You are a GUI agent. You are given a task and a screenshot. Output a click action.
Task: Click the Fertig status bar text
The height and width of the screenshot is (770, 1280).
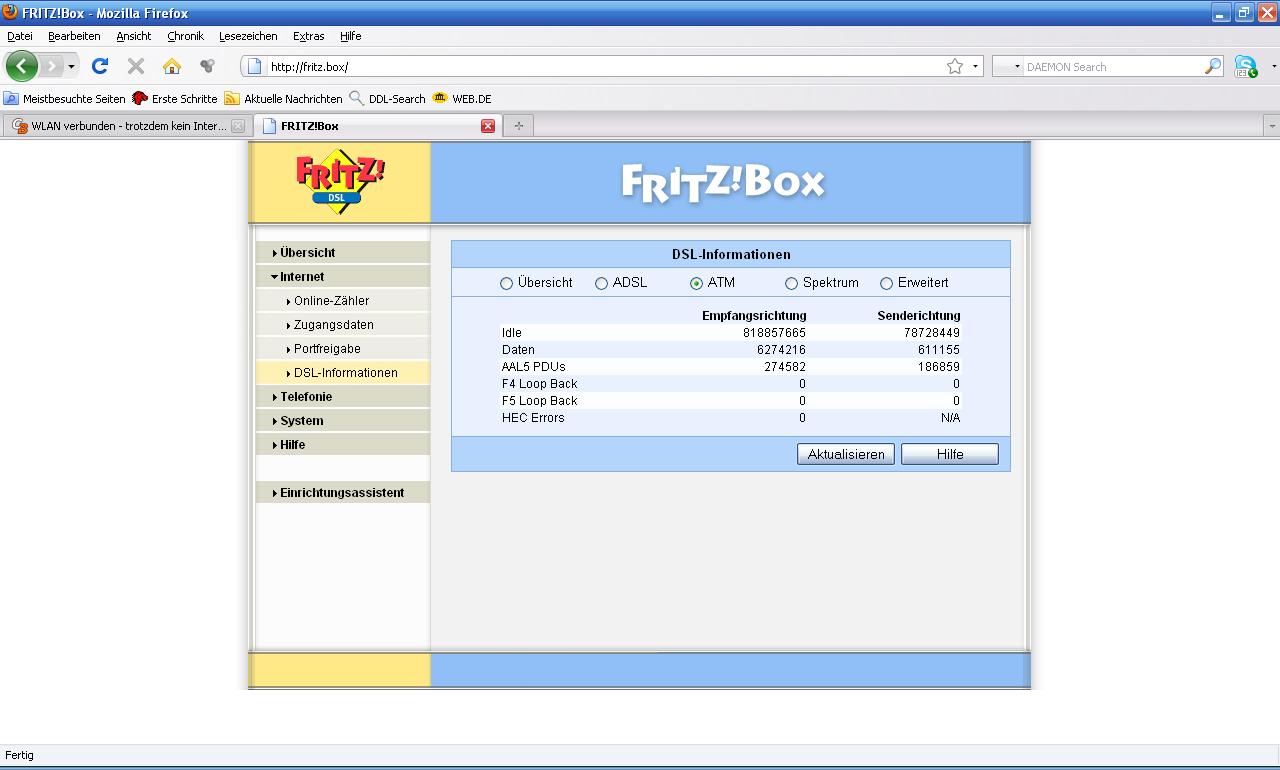click(19, 755)
